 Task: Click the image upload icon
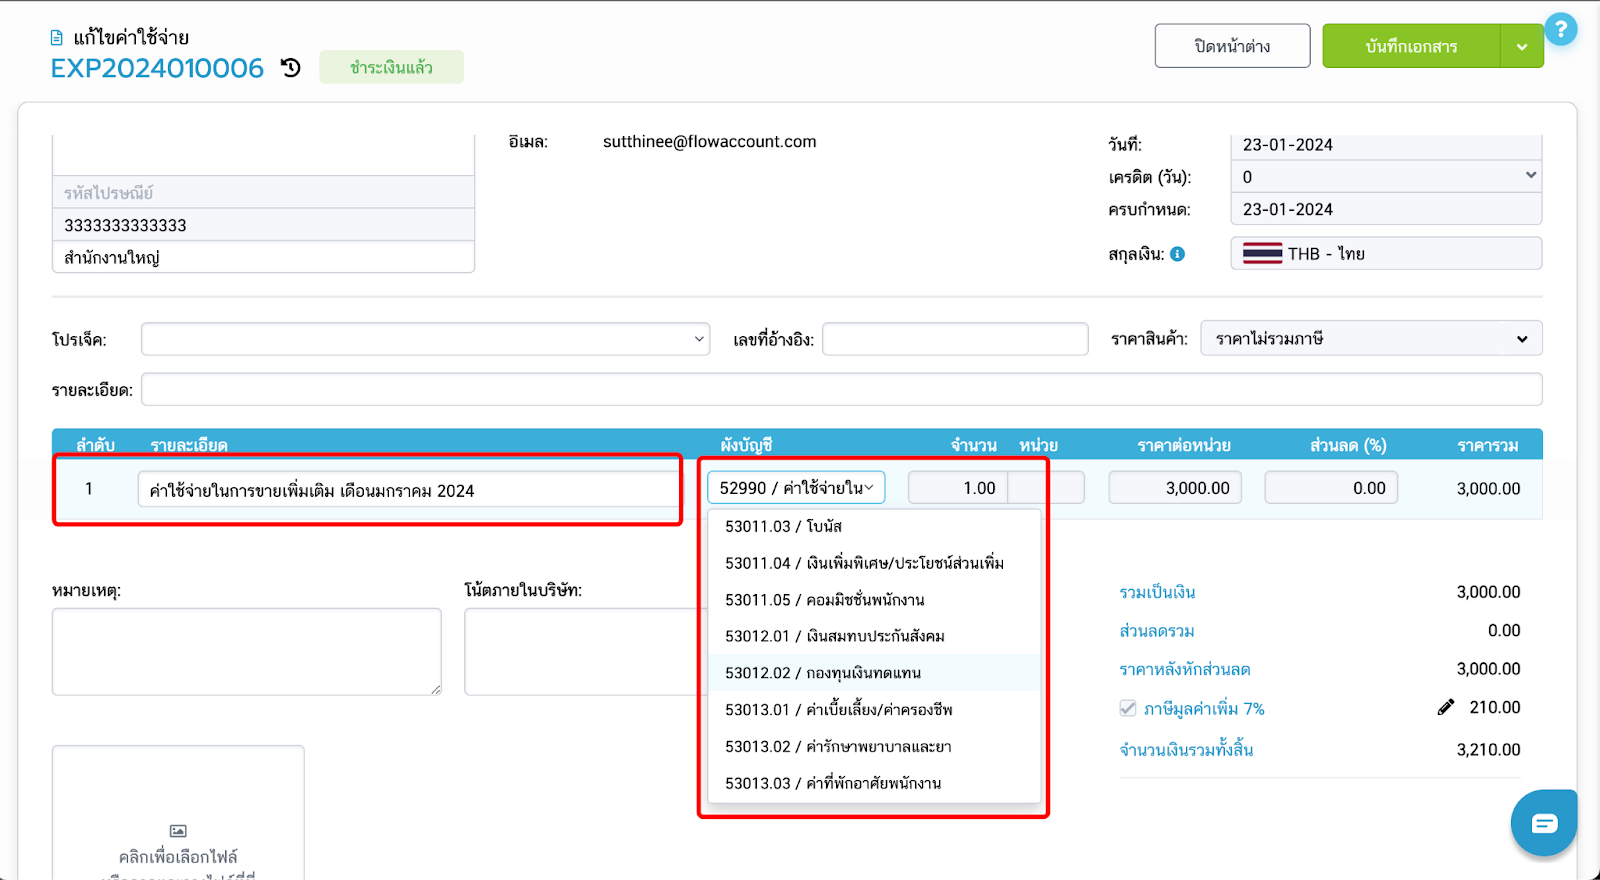178,831
